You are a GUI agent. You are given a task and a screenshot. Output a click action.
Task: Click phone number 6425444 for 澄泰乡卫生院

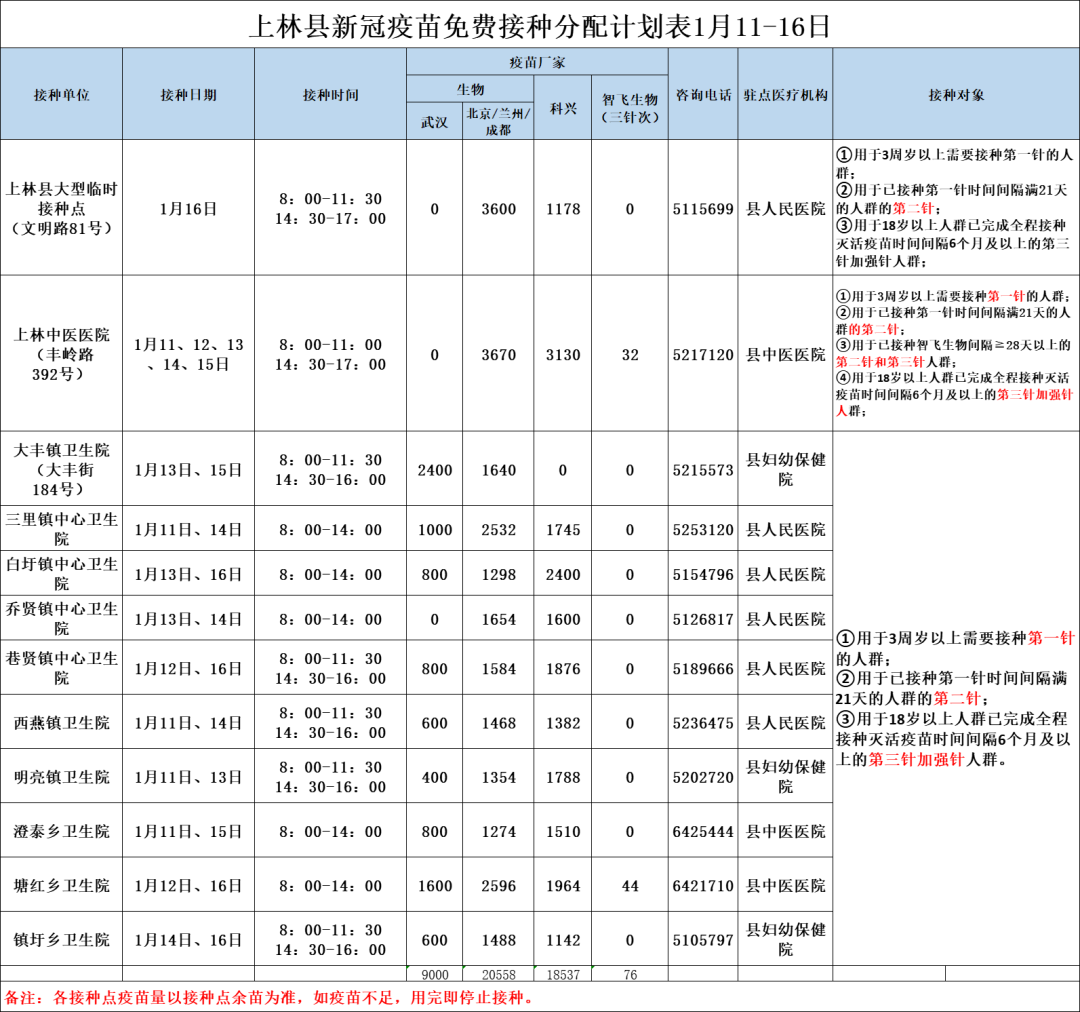point(703,831)
